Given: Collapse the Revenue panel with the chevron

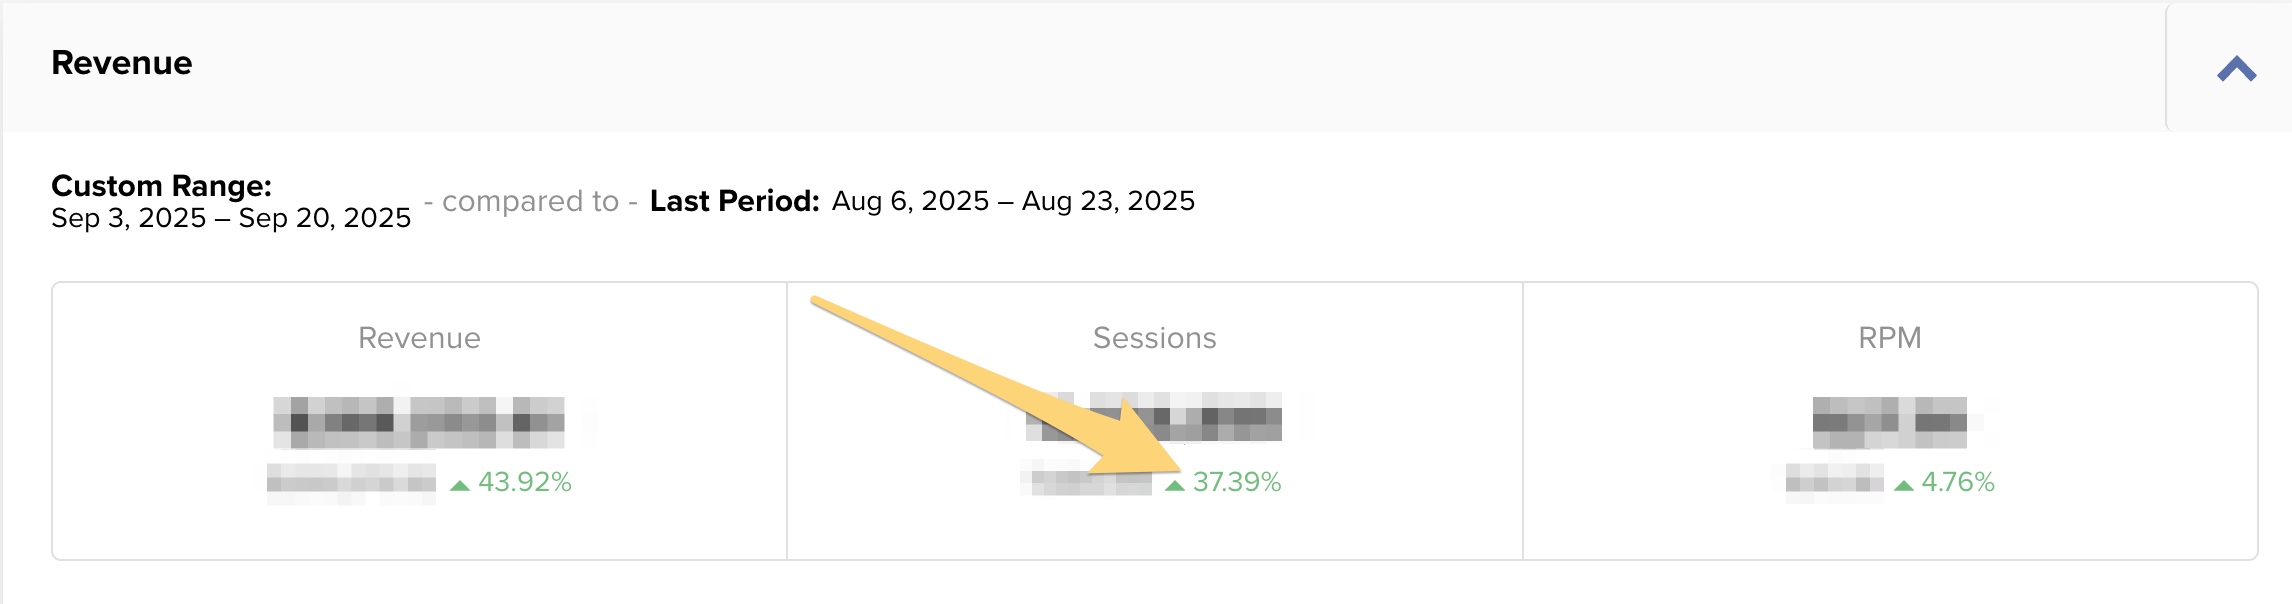Looking at the screenshot, I should pos(2236,69).
